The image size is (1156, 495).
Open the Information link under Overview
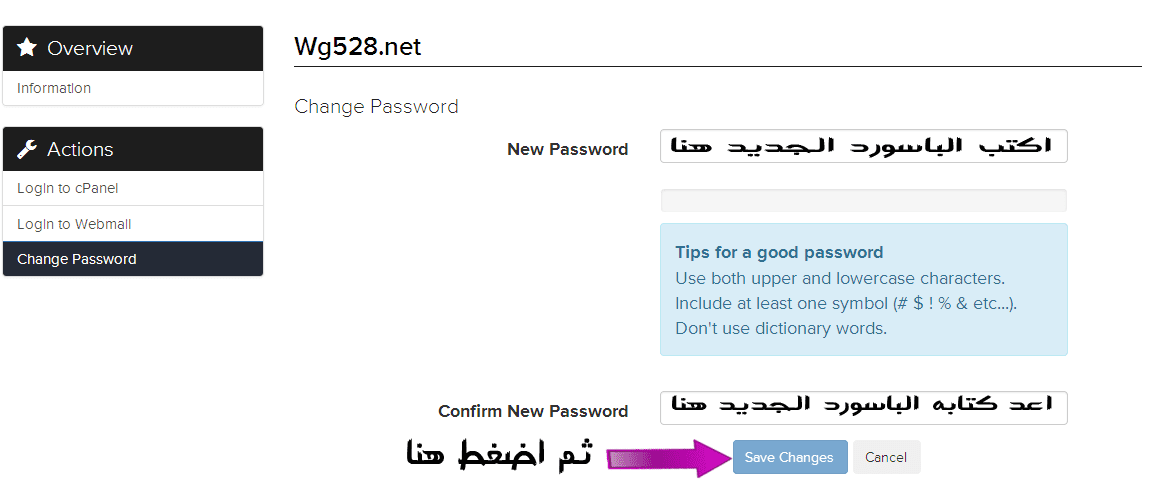coord(54,88)
